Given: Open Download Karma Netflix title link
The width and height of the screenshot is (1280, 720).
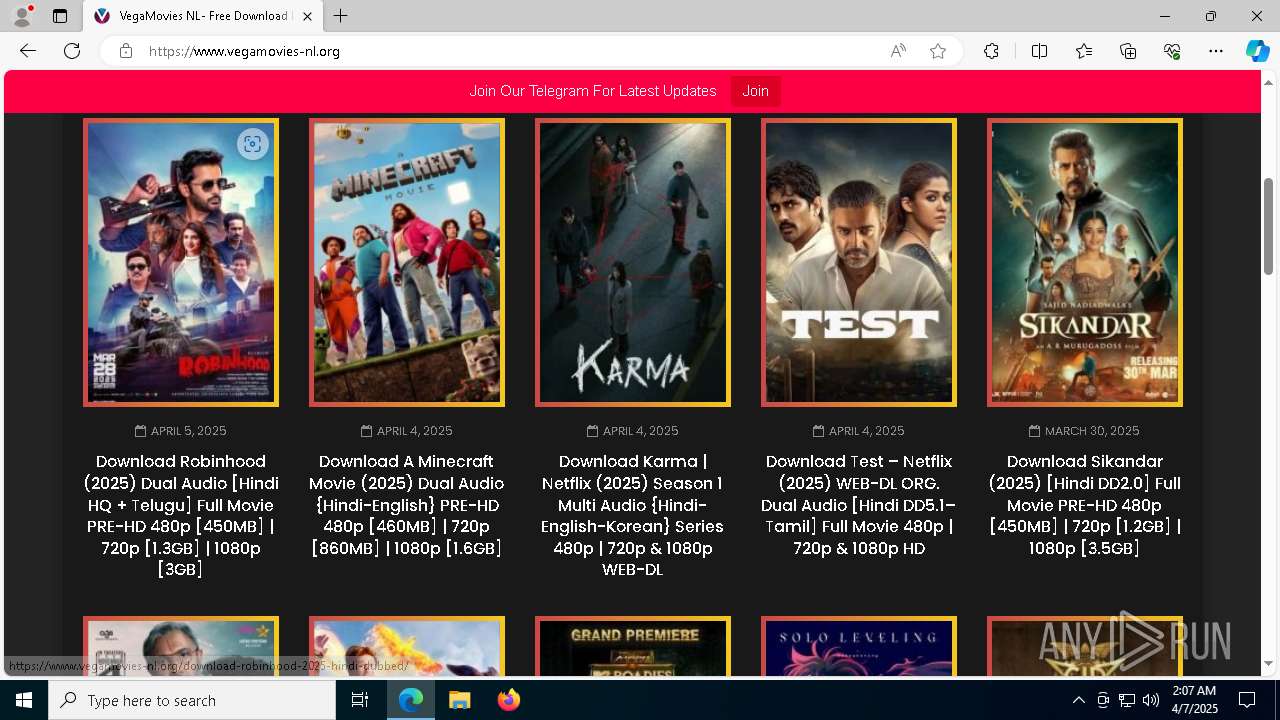Looking at the screenshot, I should point(633,515).
